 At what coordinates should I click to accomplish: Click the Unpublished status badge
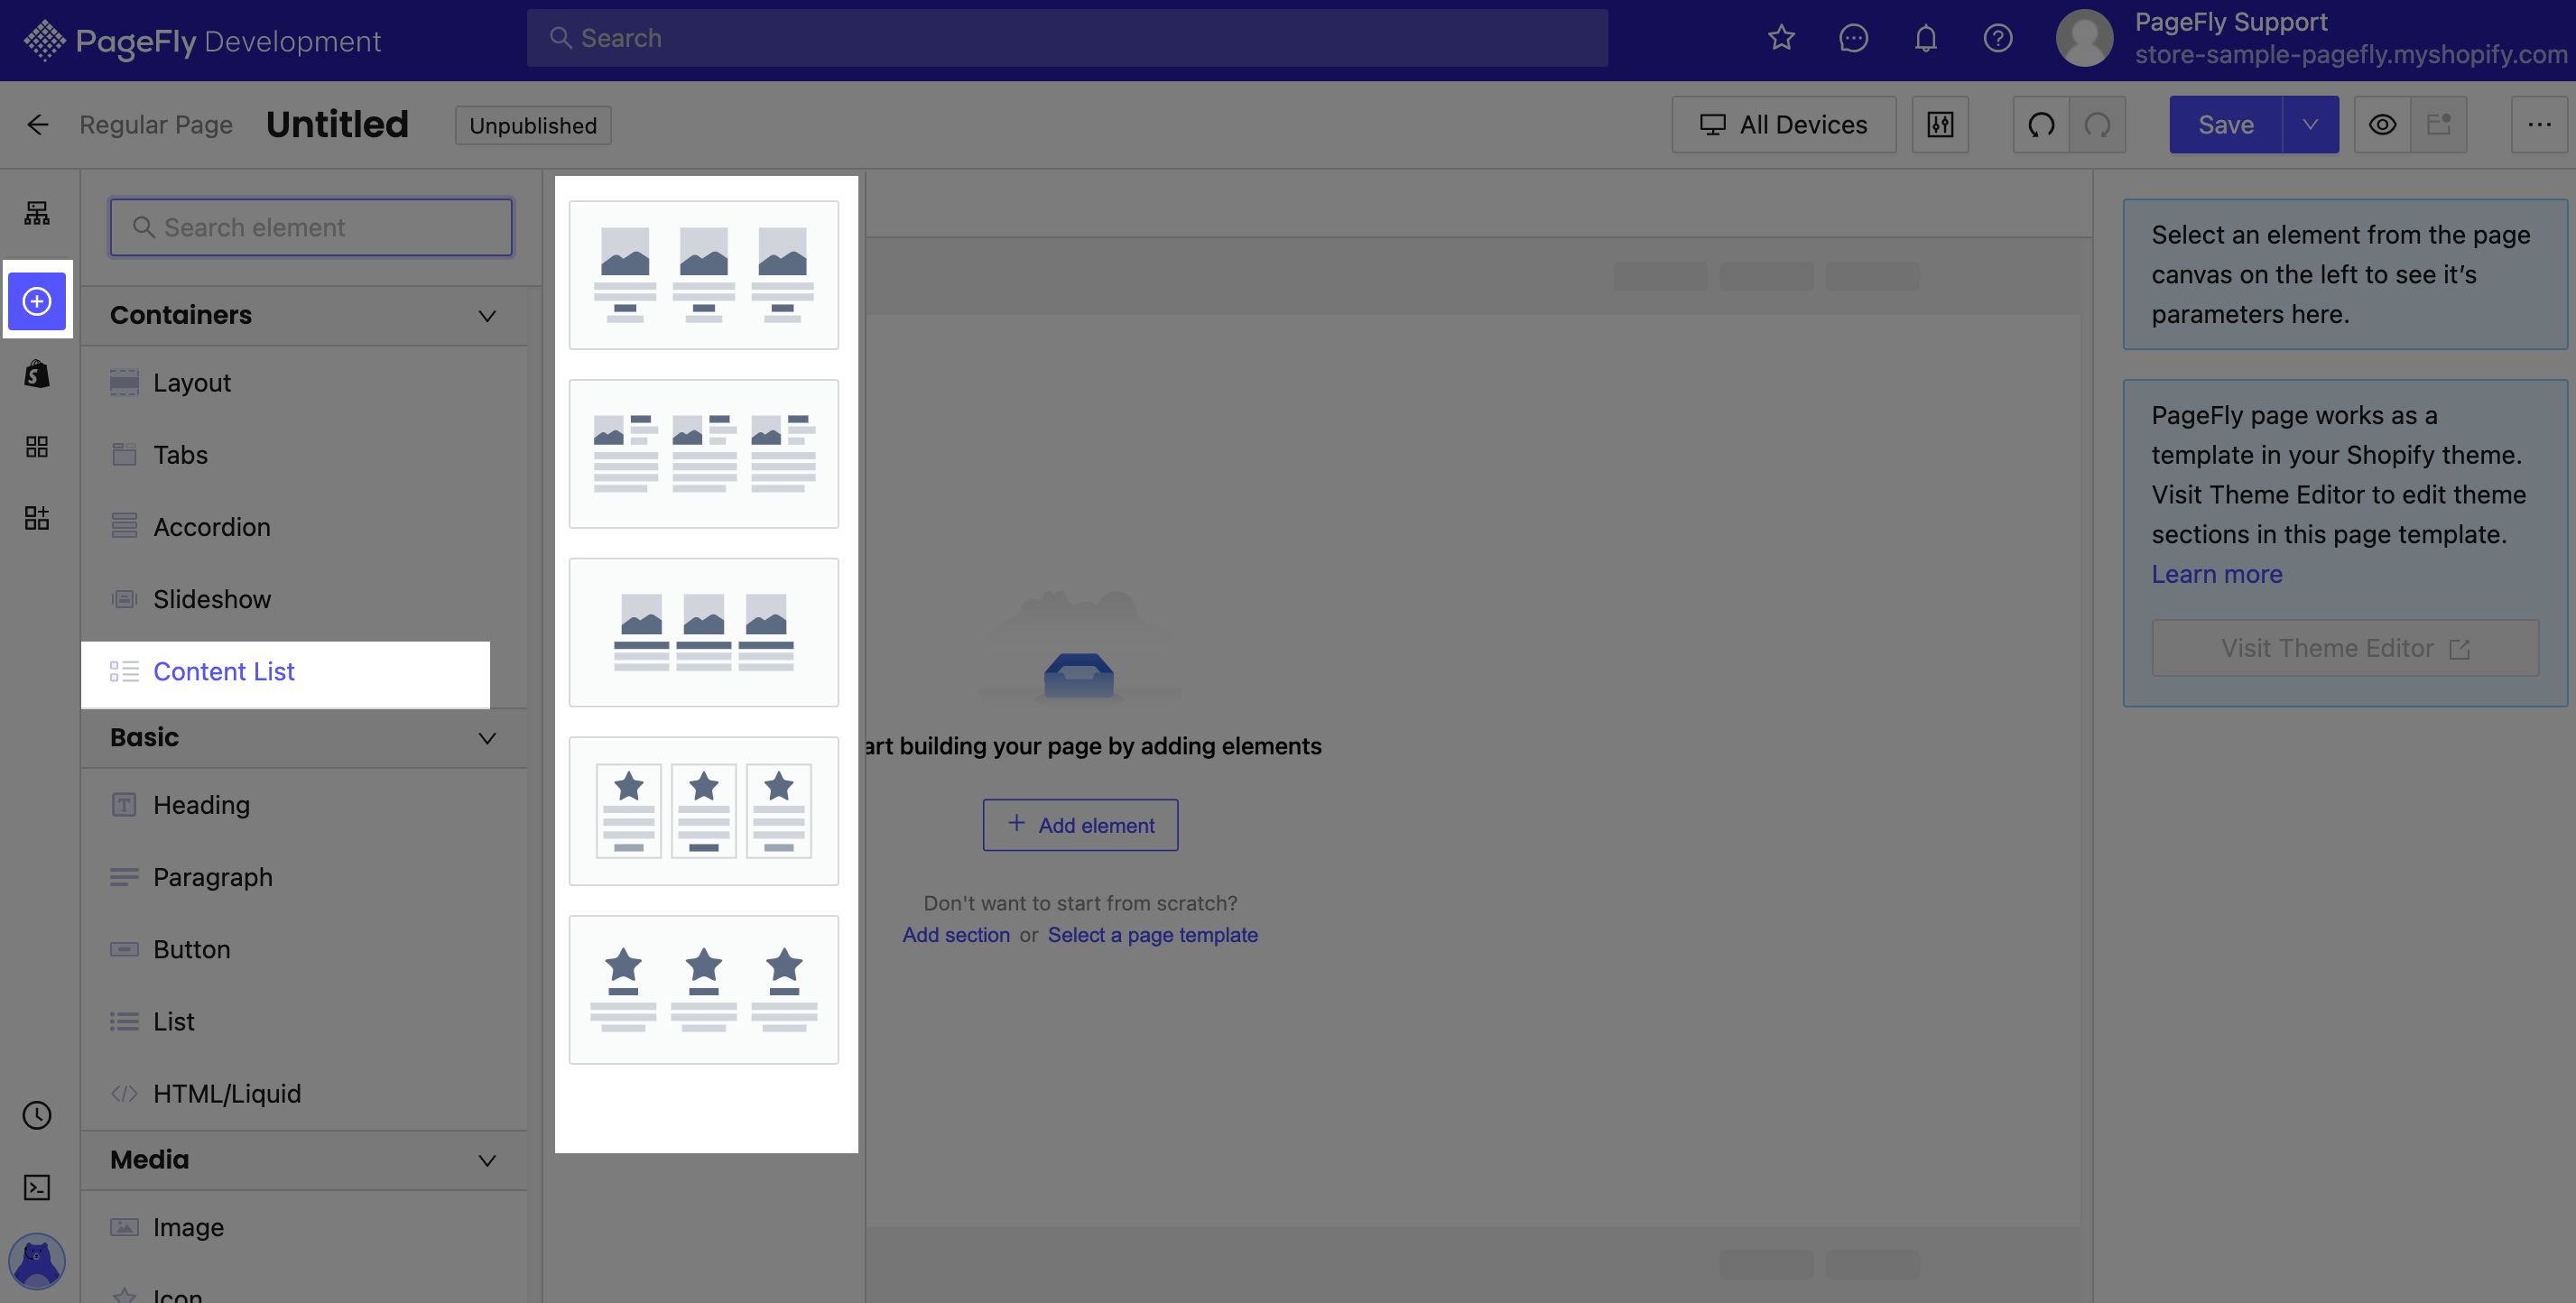[x=533, y=125]
